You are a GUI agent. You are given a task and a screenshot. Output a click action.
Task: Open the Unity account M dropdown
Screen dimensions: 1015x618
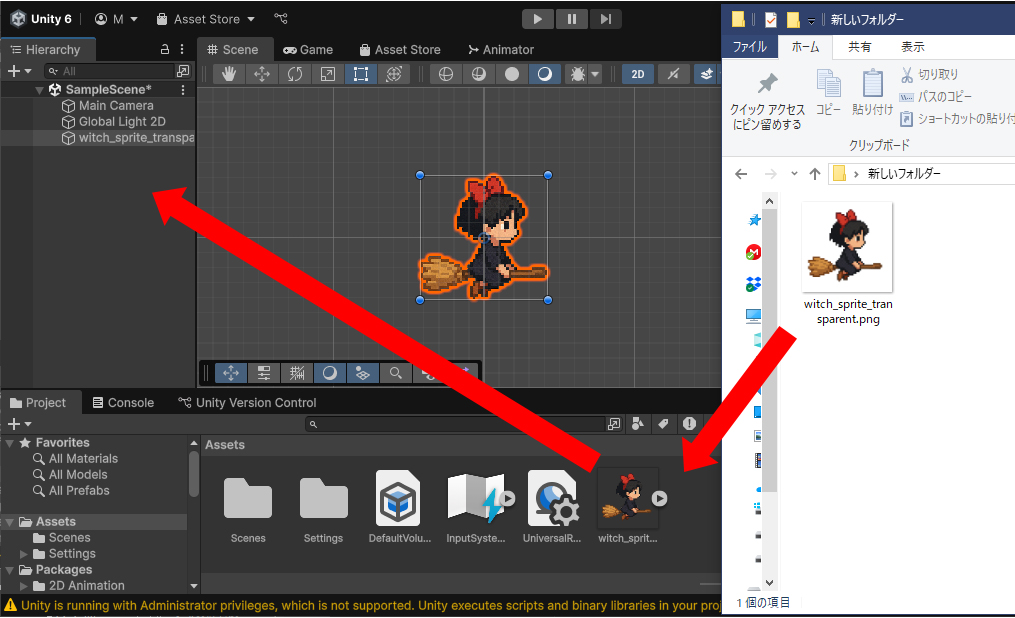(116, 19)
